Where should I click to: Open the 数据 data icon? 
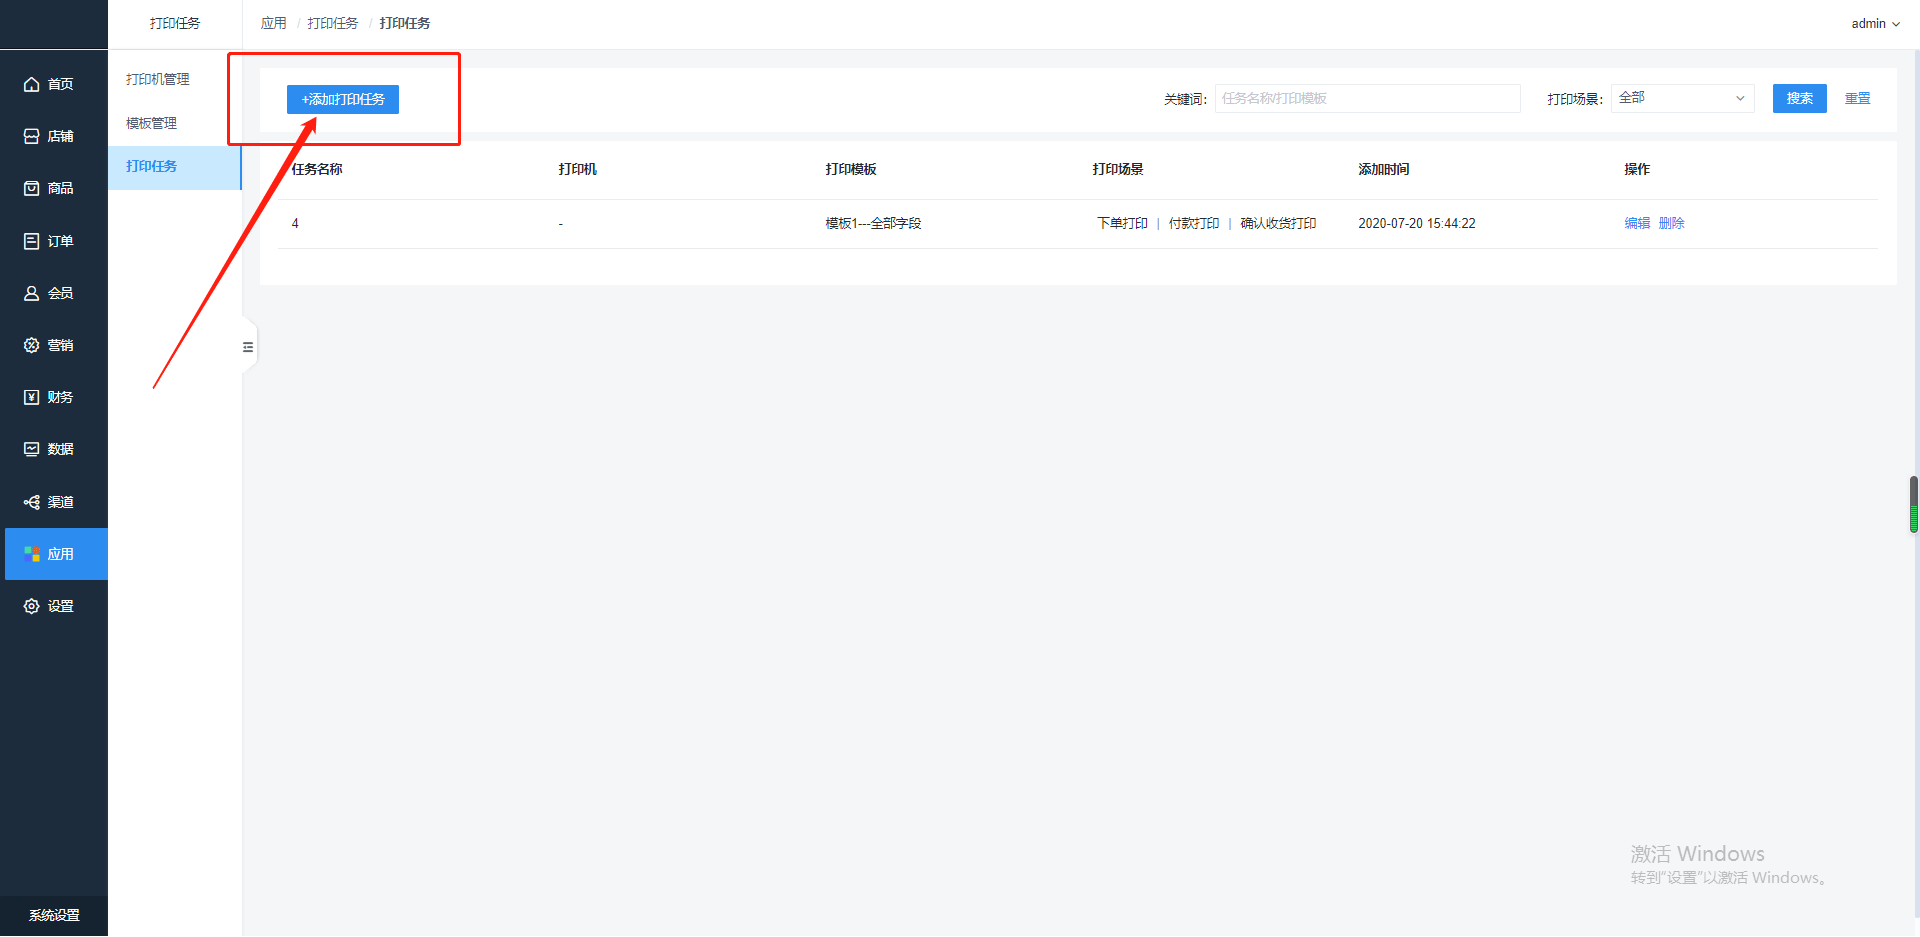pyautogui.click(x=32, y=449)
